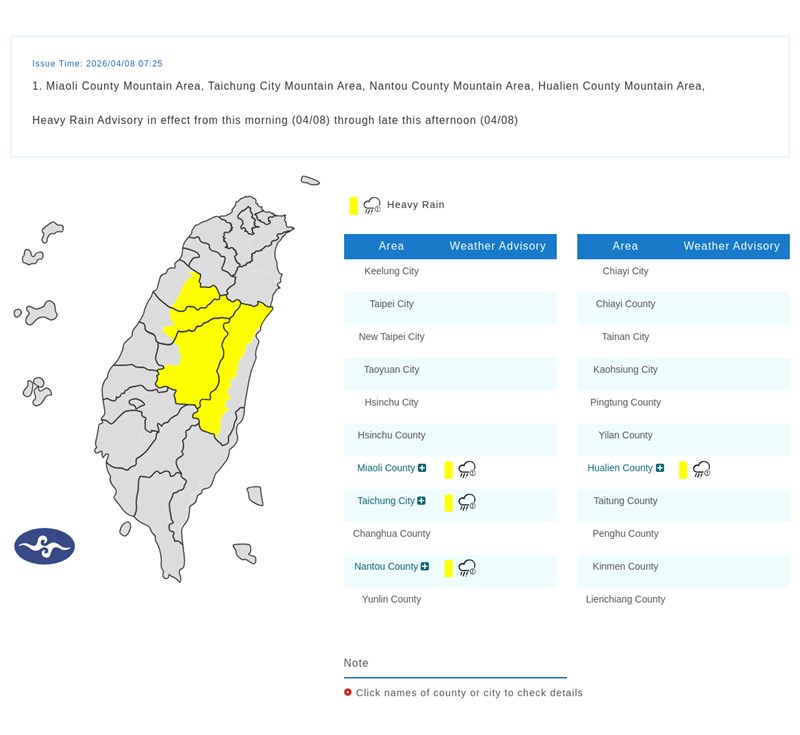Click the yellow swatch in Heavy Rain legend

(x=354, y=205)
